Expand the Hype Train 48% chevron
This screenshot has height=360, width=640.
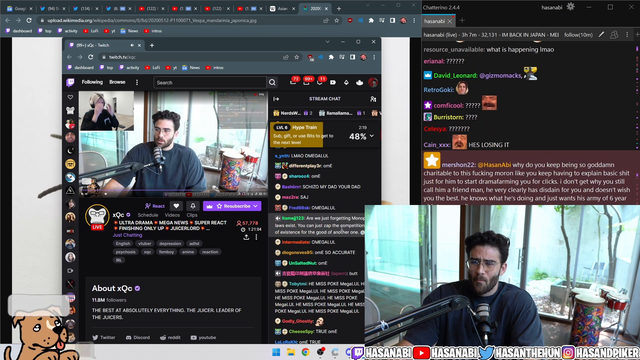point(371,136)
